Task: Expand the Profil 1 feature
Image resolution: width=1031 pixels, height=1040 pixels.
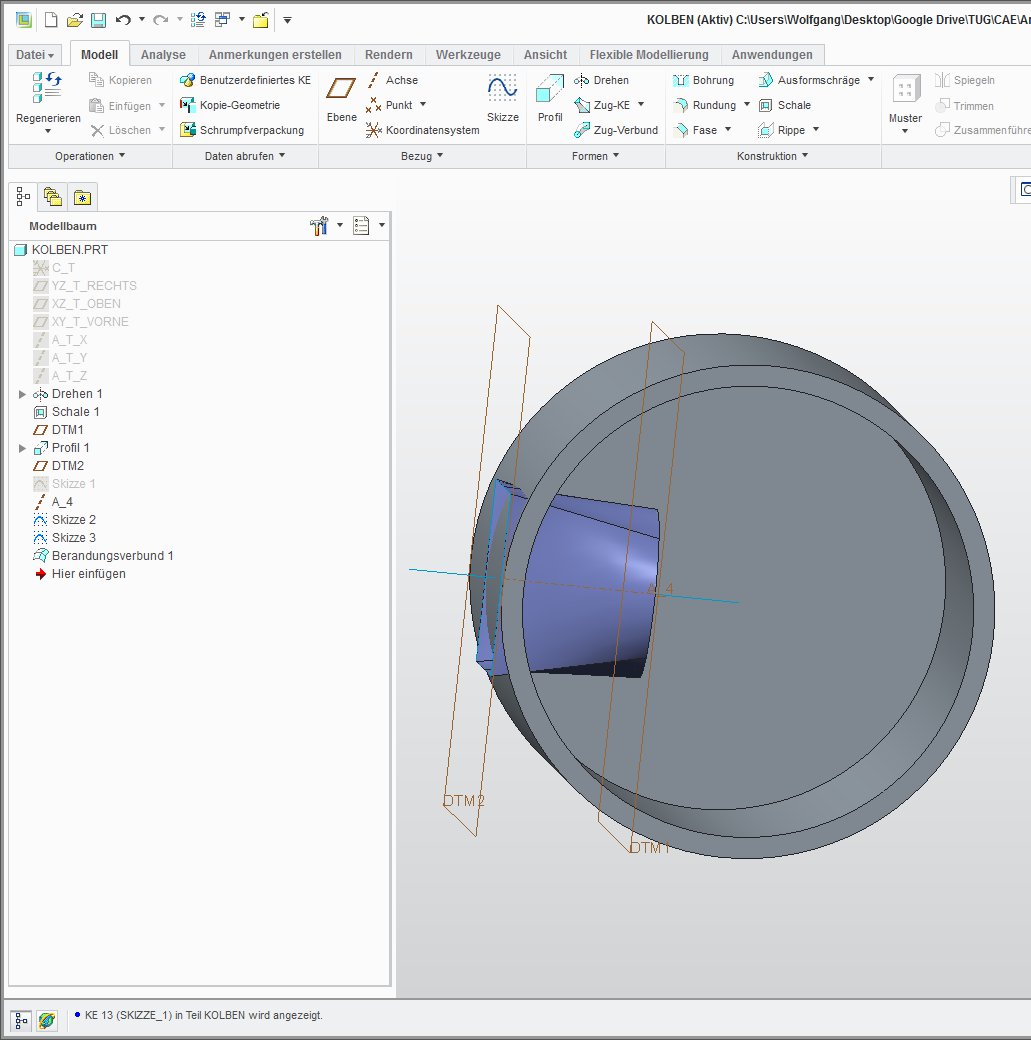Action: pyautogui.click(x=22, y=448)
